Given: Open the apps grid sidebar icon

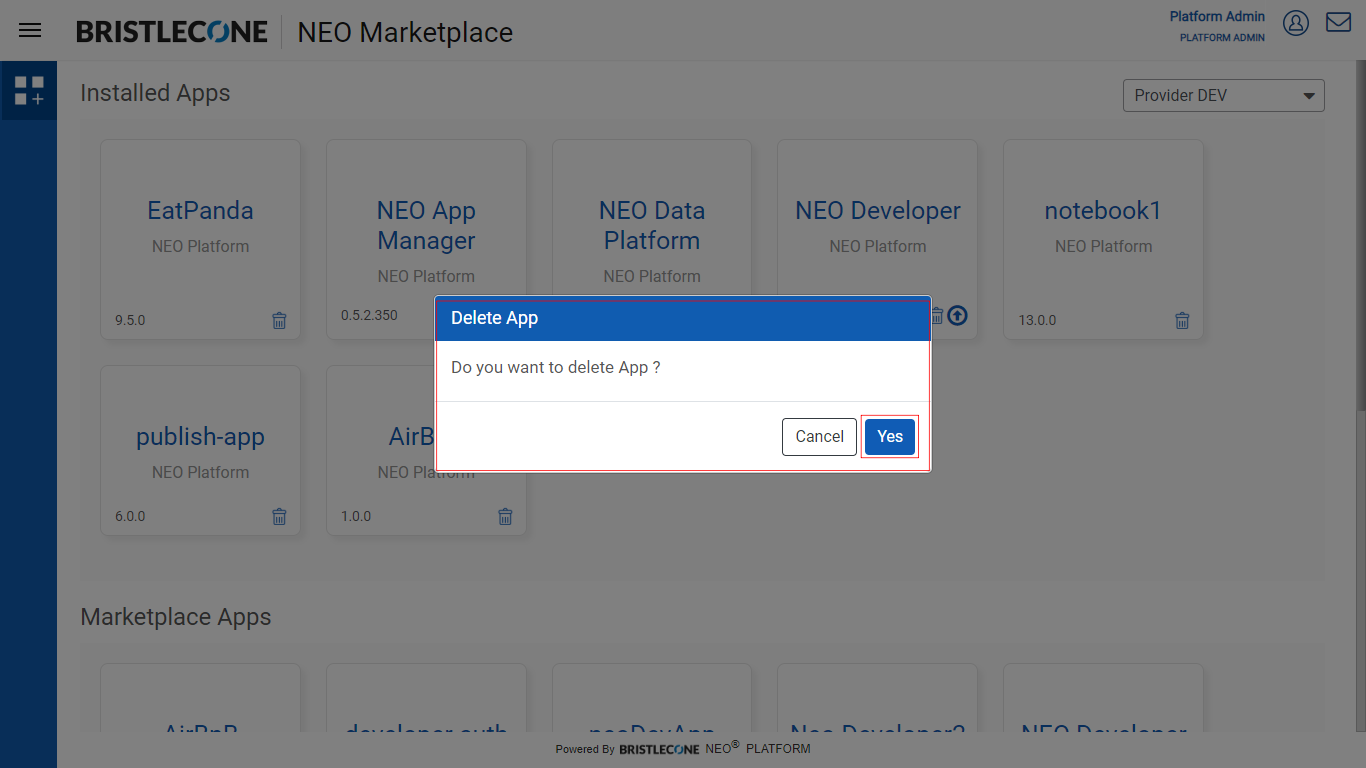Looking at the screenshot, I should pyautogui.click(x=29, y=91).
